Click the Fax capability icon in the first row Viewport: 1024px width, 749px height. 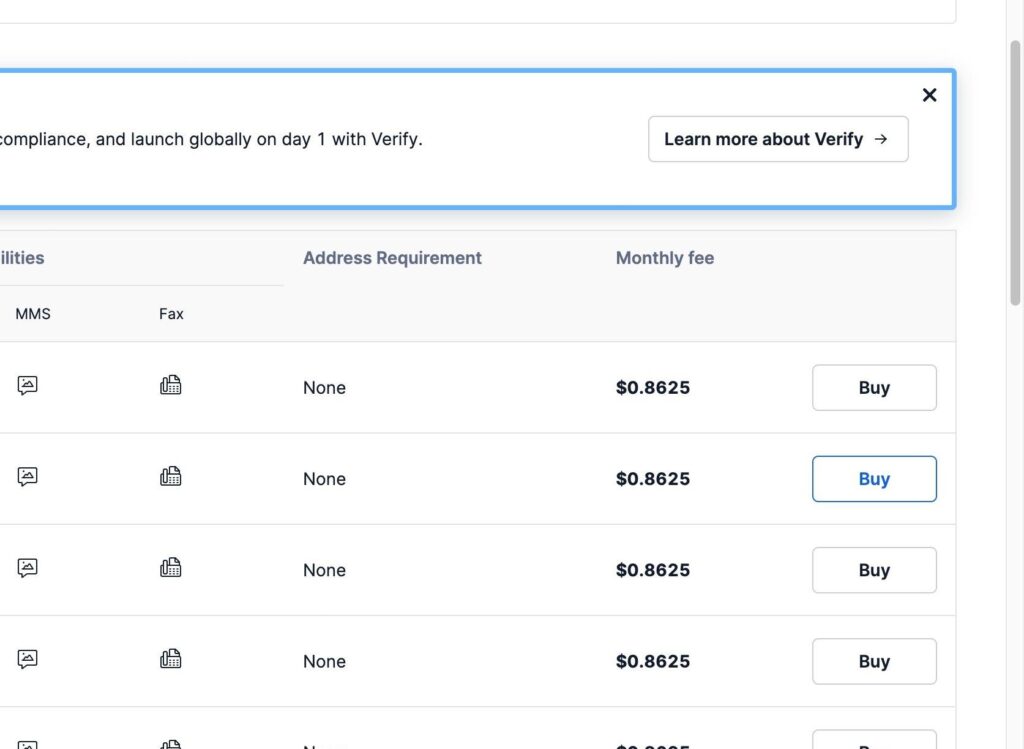(x=171, y=386)
